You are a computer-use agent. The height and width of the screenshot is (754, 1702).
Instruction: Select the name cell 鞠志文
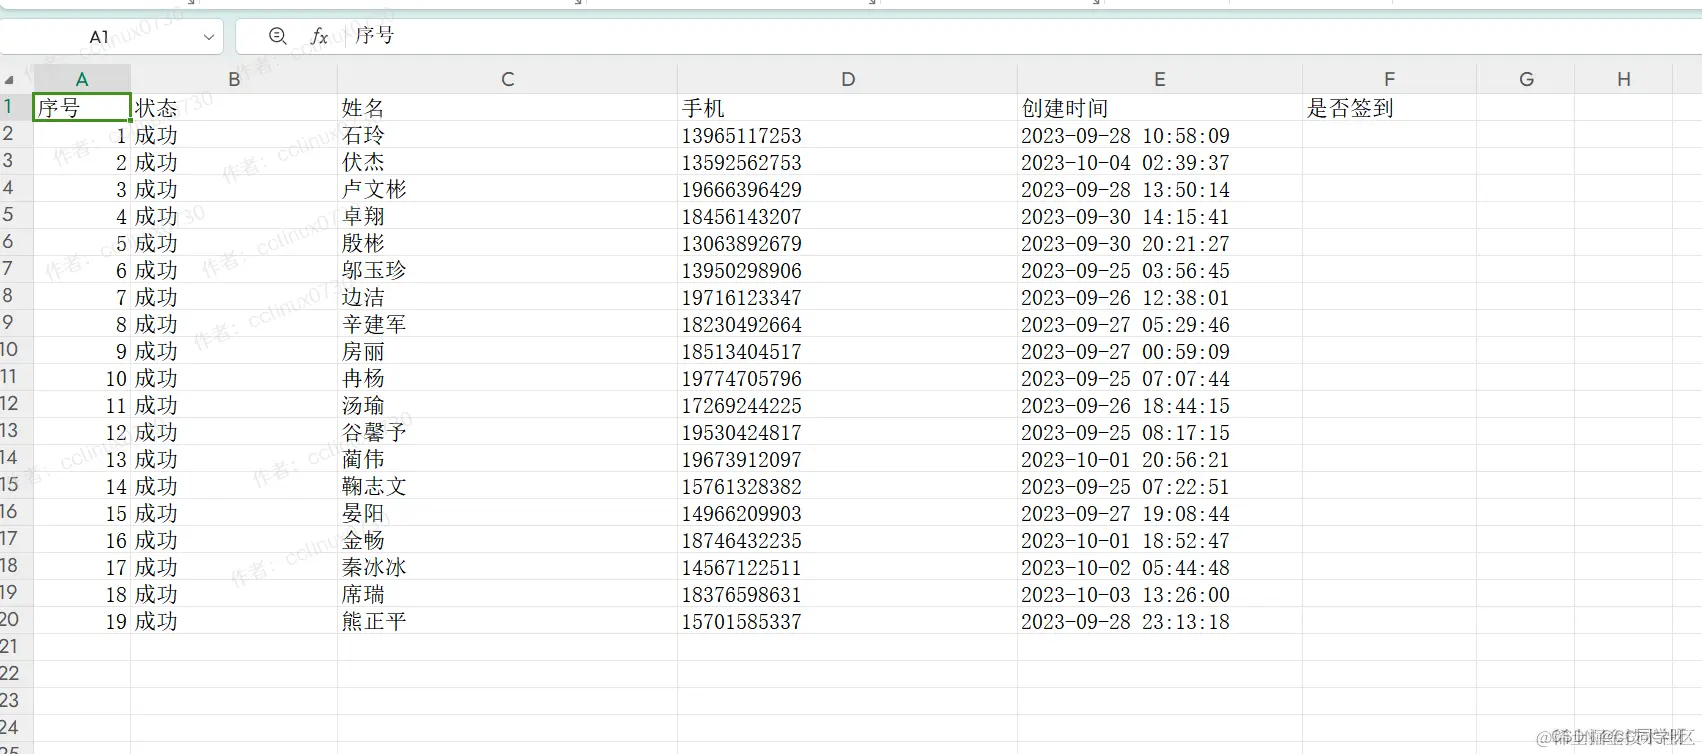click(x=507, y=486)
